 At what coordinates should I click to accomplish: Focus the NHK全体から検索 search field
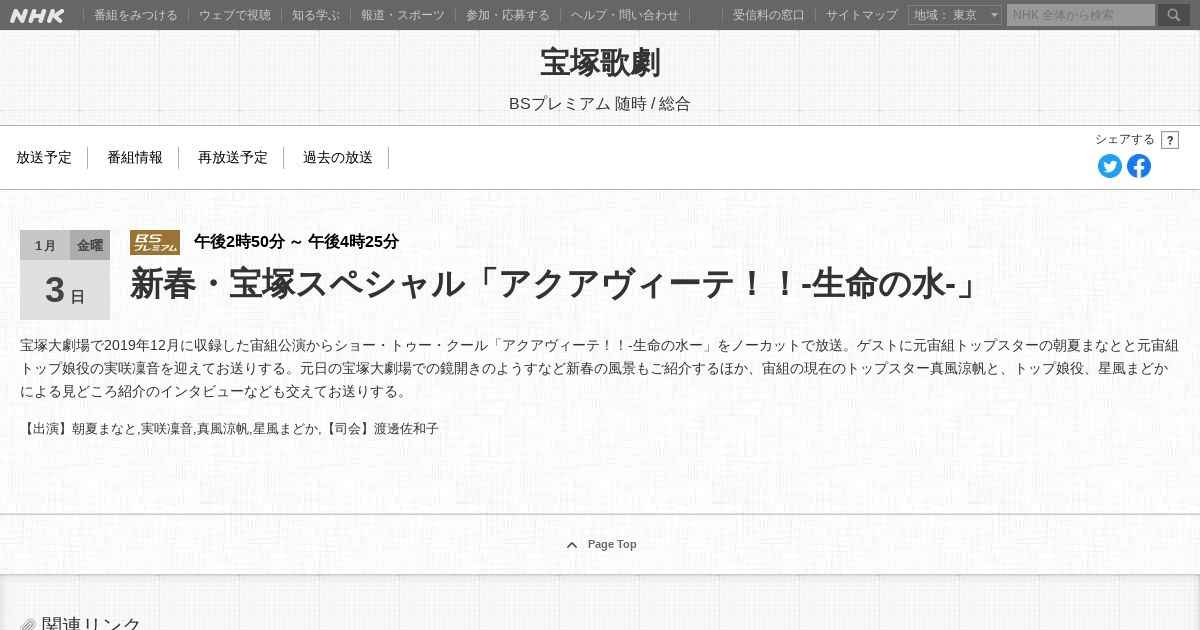[x=1081, y=15]
